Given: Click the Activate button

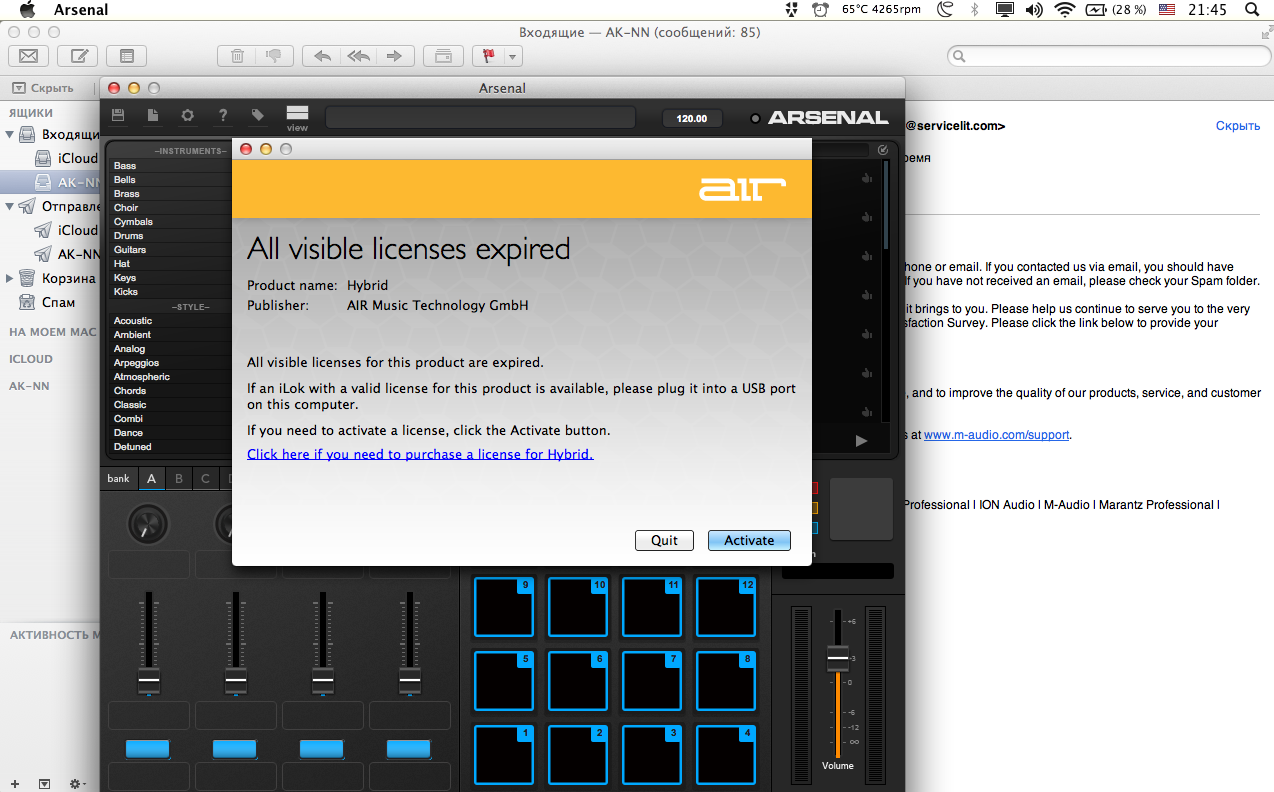Looking at the screenshot, I should [x=749, y=540].
